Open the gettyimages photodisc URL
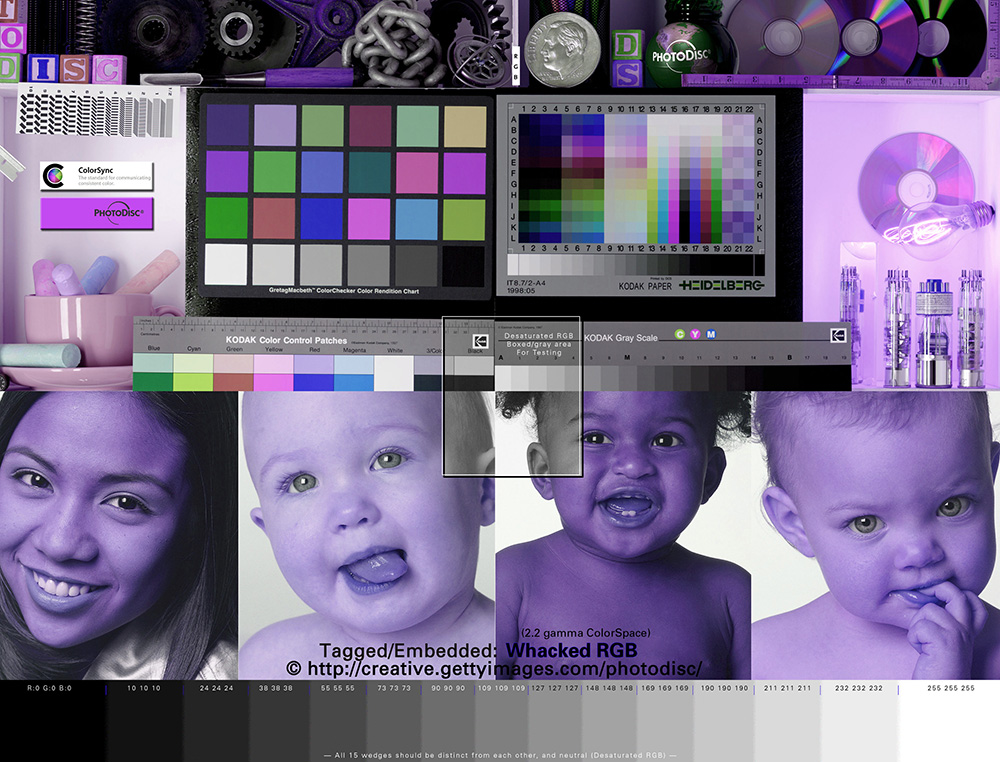 click(x=493, y=668)
